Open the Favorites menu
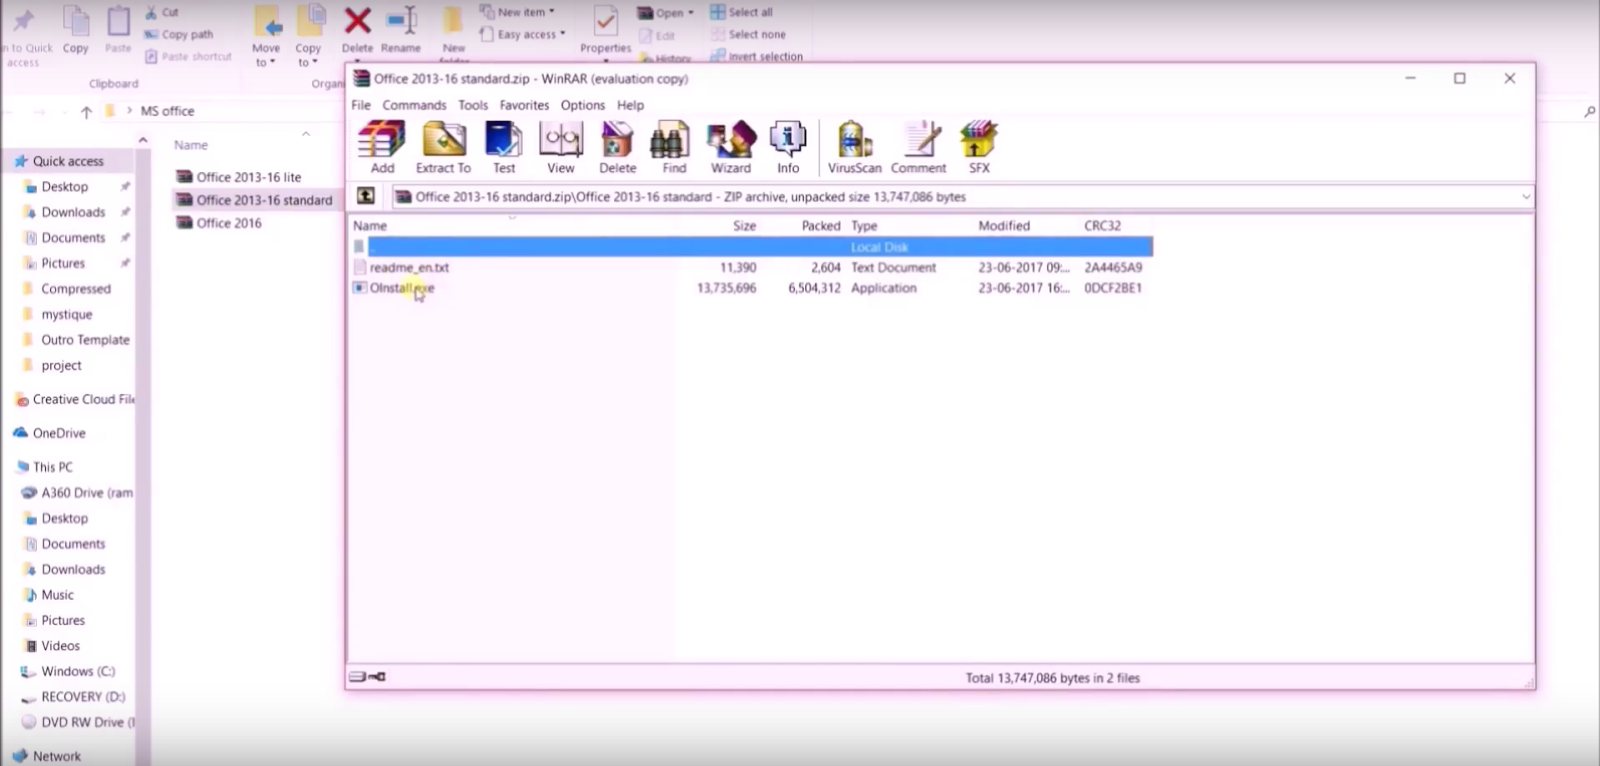Screen dimensions: 1600x766 pos(524,105)
